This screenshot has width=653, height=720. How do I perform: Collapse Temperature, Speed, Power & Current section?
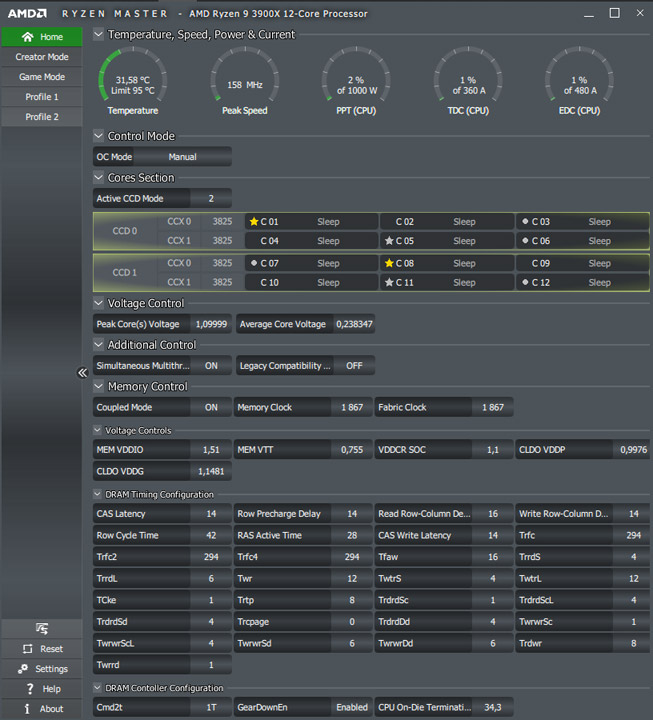coord(98,34)
